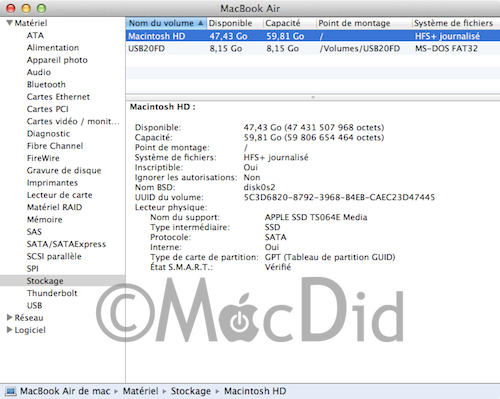This screenshot has height=399, width=500.
Task: Open Cartes vidéo / moniteurs entry
Action: [x=73, y=121]
